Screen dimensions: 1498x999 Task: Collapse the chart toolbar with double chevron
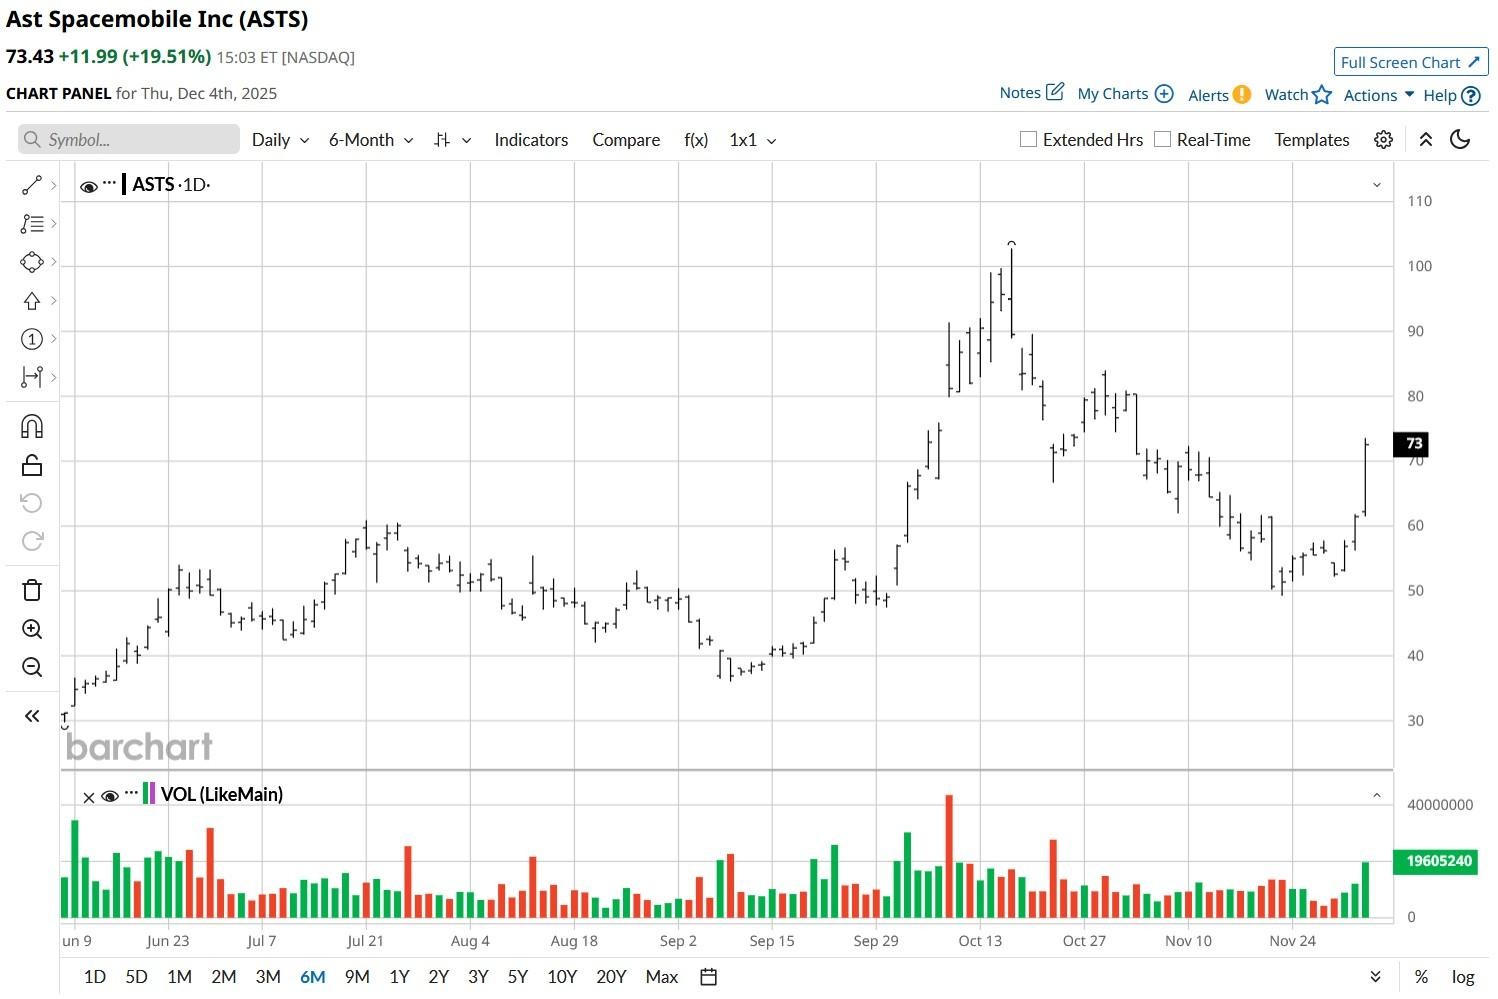[1426, 140]
